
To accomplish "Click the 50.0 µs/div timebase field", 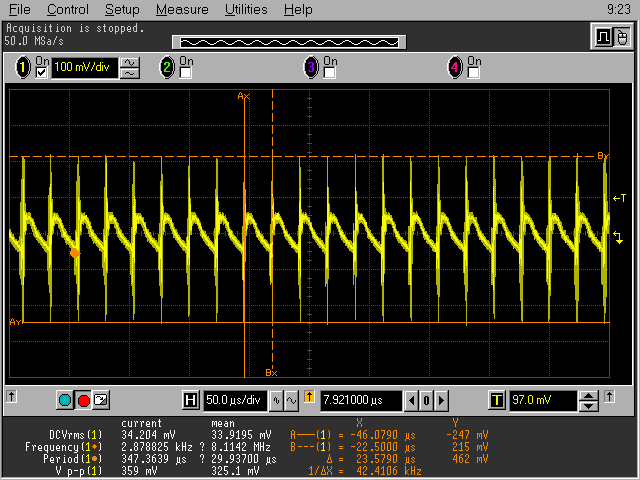I will pyautogui.click(x=235, y=400).
